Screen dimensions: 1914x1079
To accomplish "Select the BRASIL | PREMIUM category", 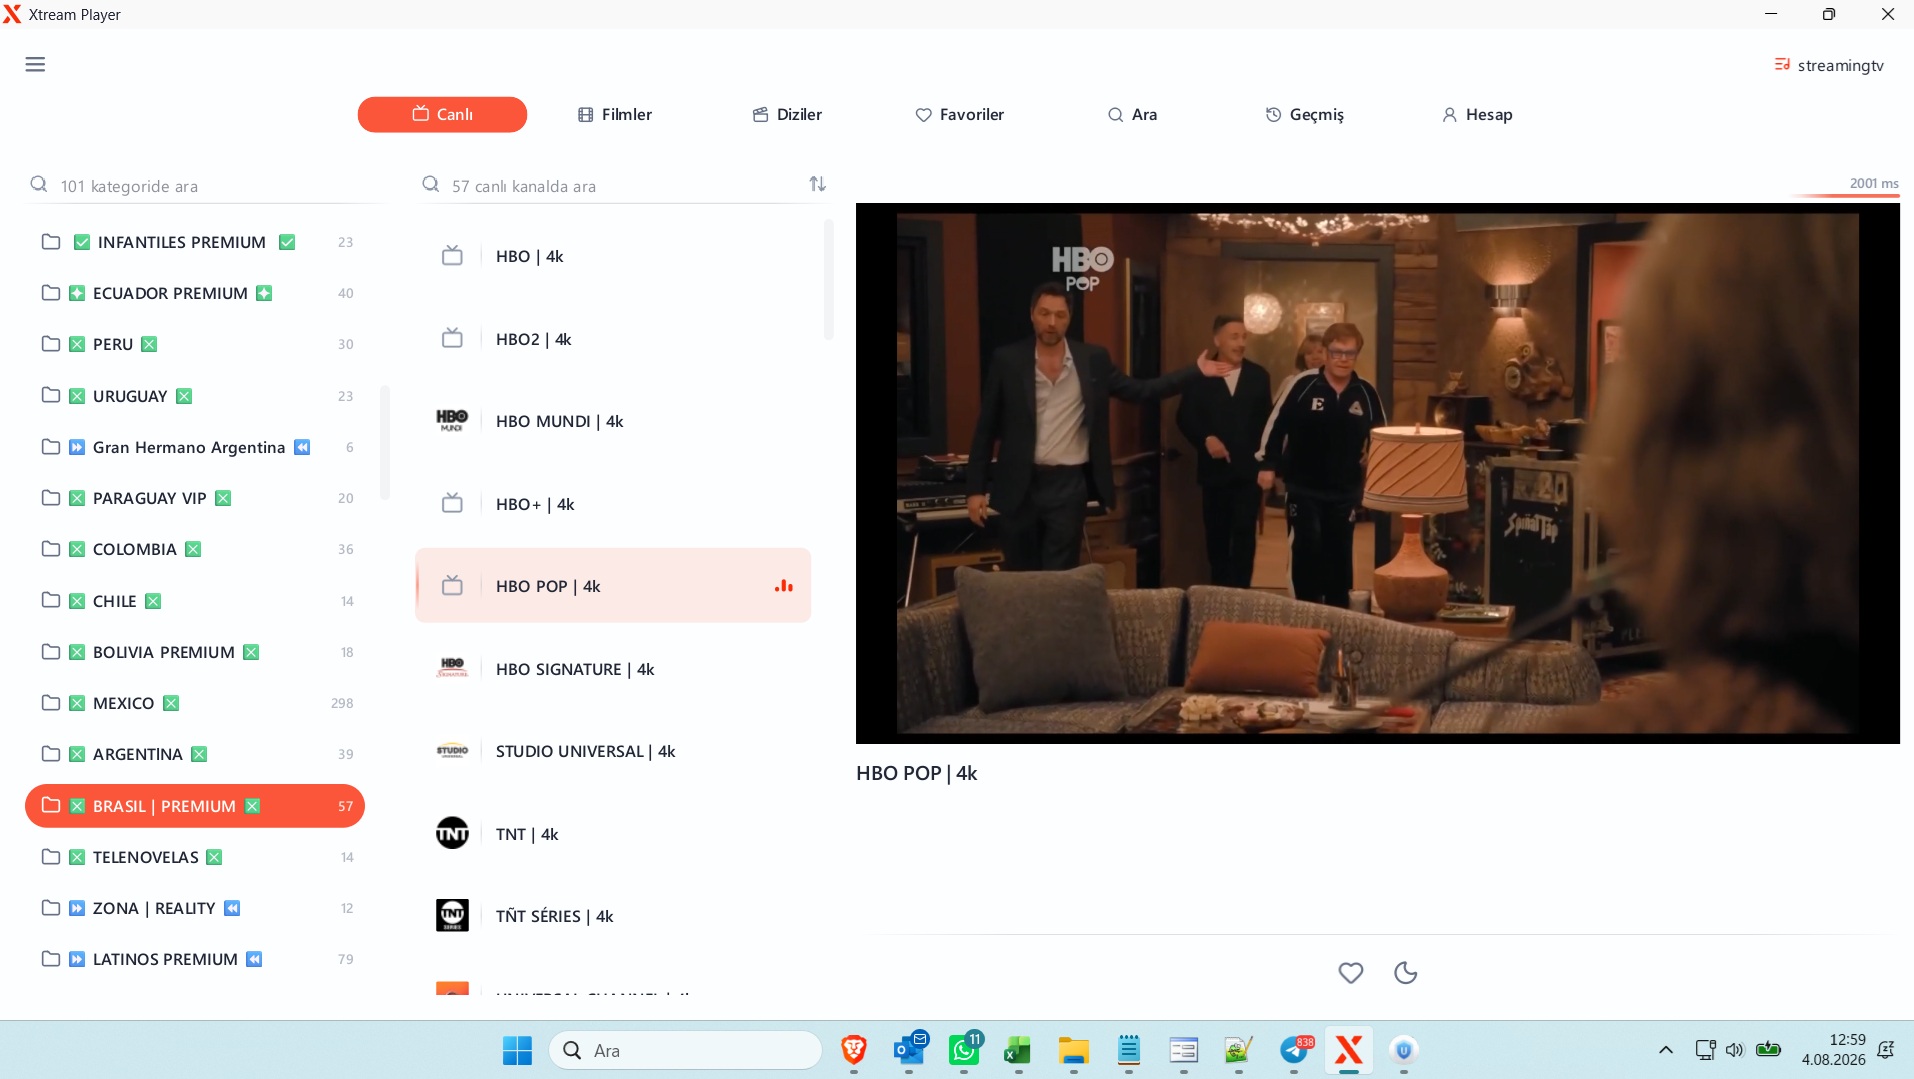I will (195, 806).
